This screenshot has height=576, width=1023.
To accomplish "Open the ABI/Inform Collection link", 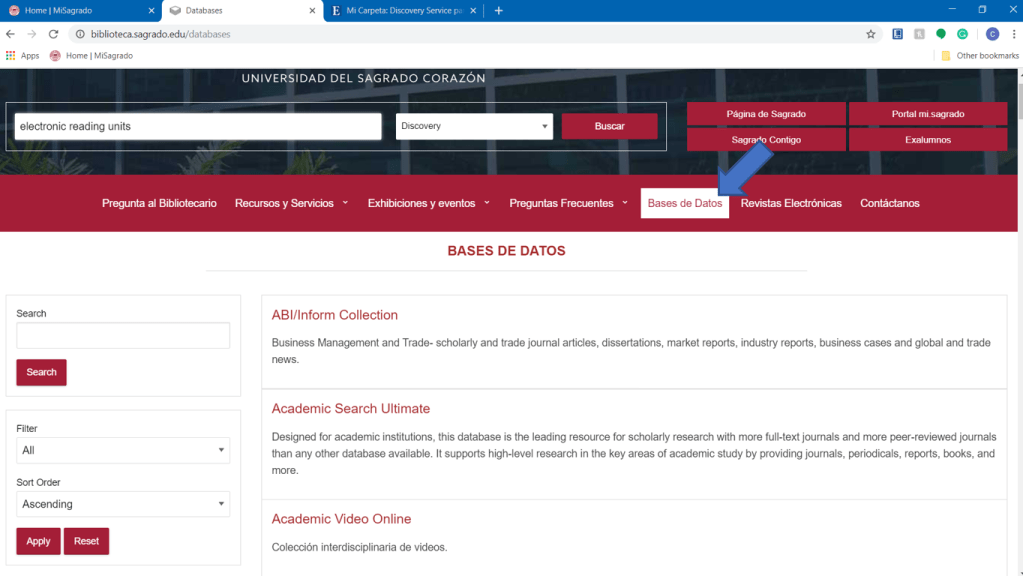I will [x=335, y=315].
